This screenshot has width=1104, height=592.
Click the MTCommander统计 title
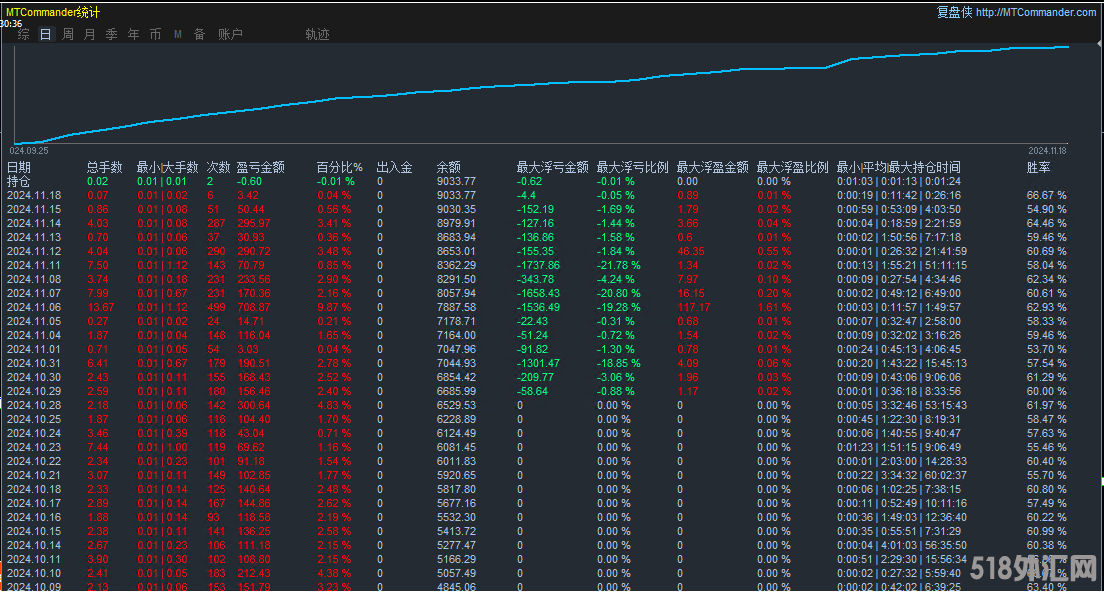[x=53, y=12]
